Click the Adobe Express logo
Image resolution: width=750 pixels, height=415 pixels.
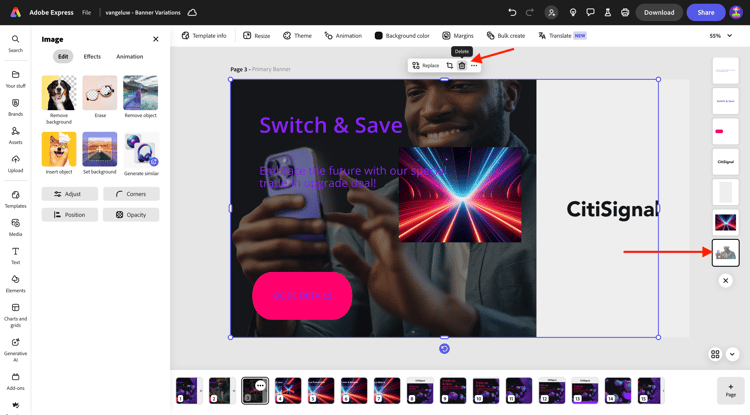(x=16, y=12)
